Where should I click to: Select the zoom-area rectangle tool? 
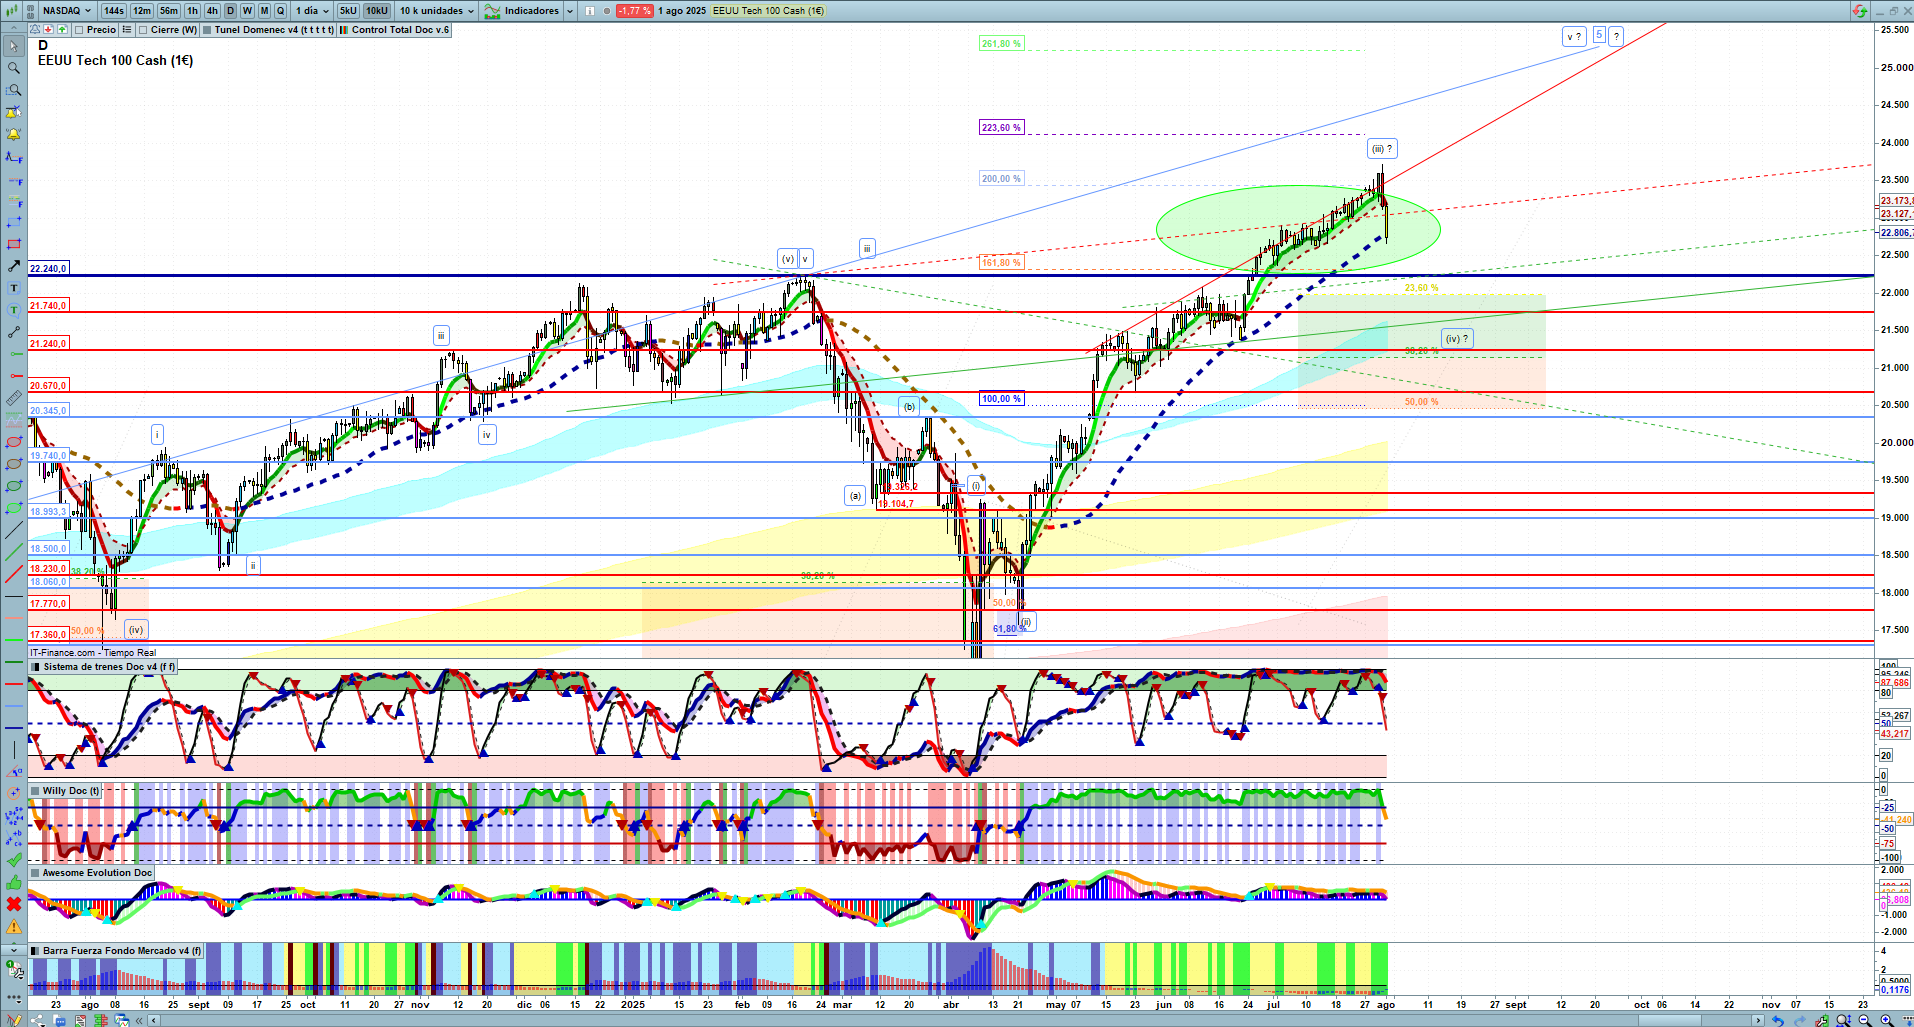14,90
